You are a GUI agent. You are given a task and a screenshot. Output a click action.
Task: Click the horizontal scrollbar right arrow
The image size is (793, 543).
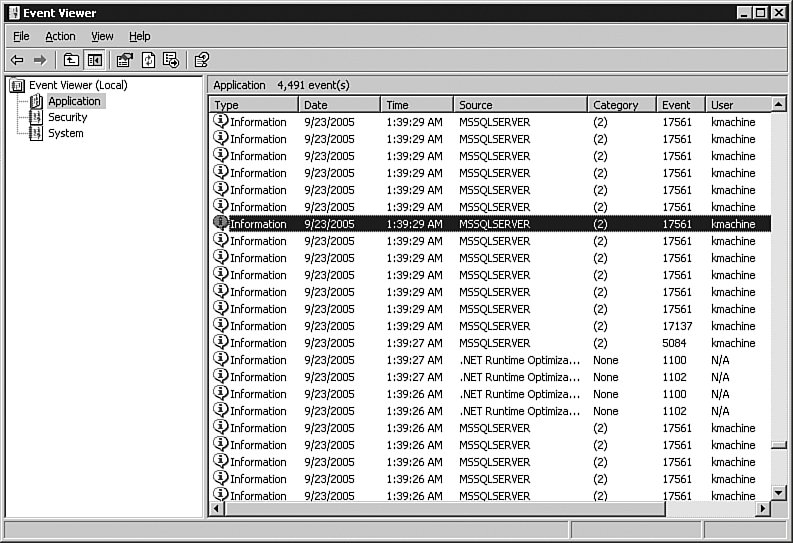[763, 508]
